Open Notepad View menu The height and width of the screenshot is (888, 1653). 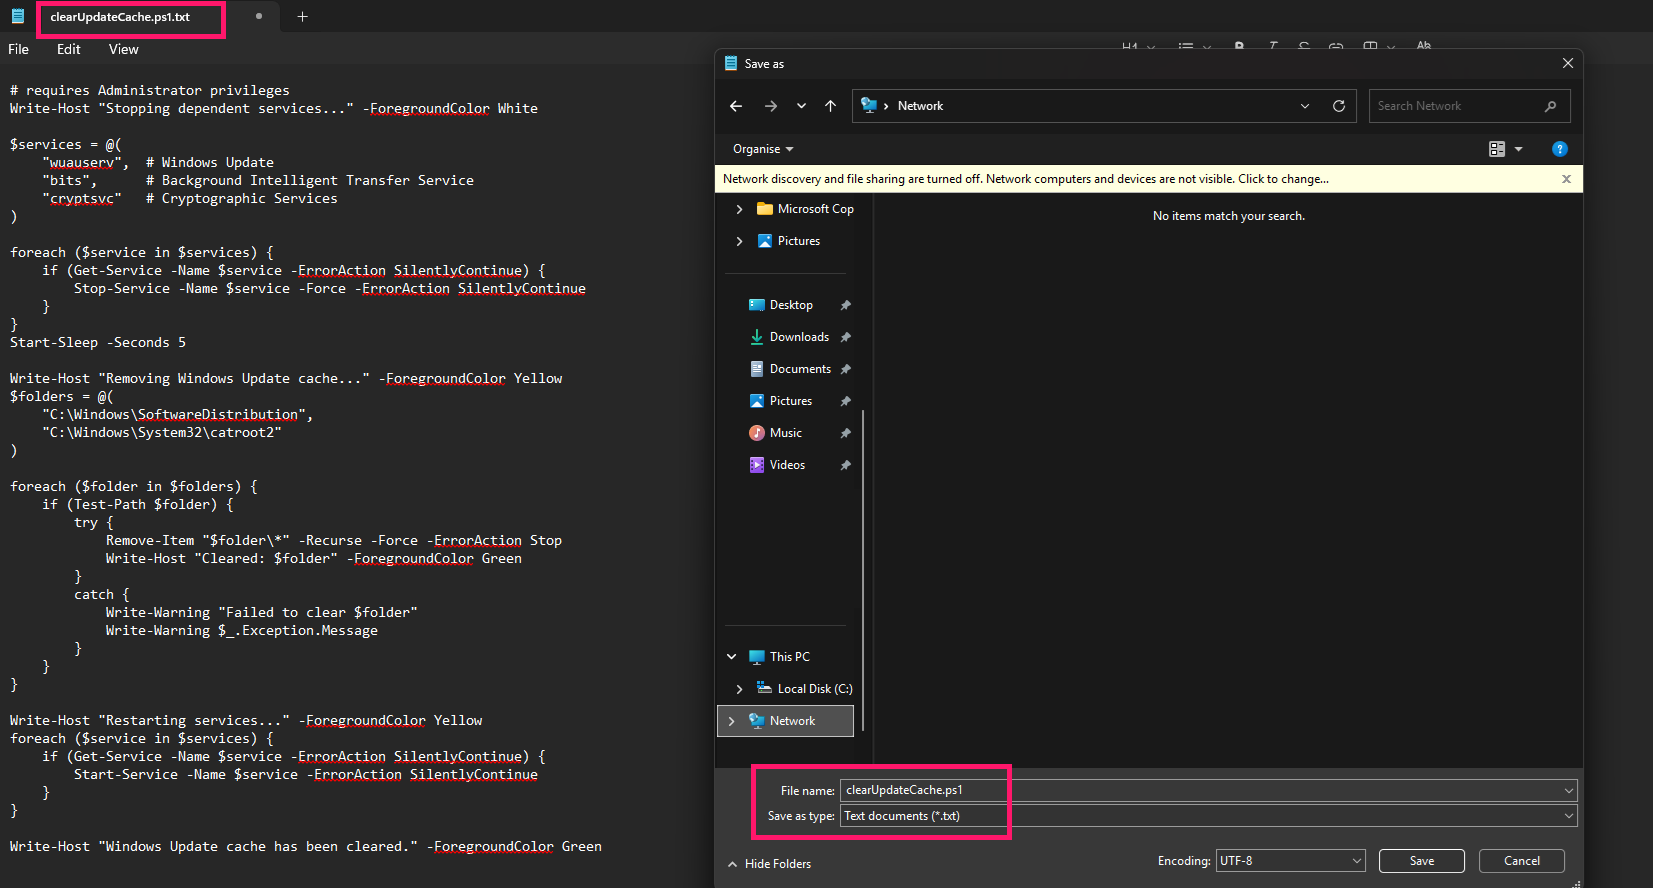pos(123,49)
